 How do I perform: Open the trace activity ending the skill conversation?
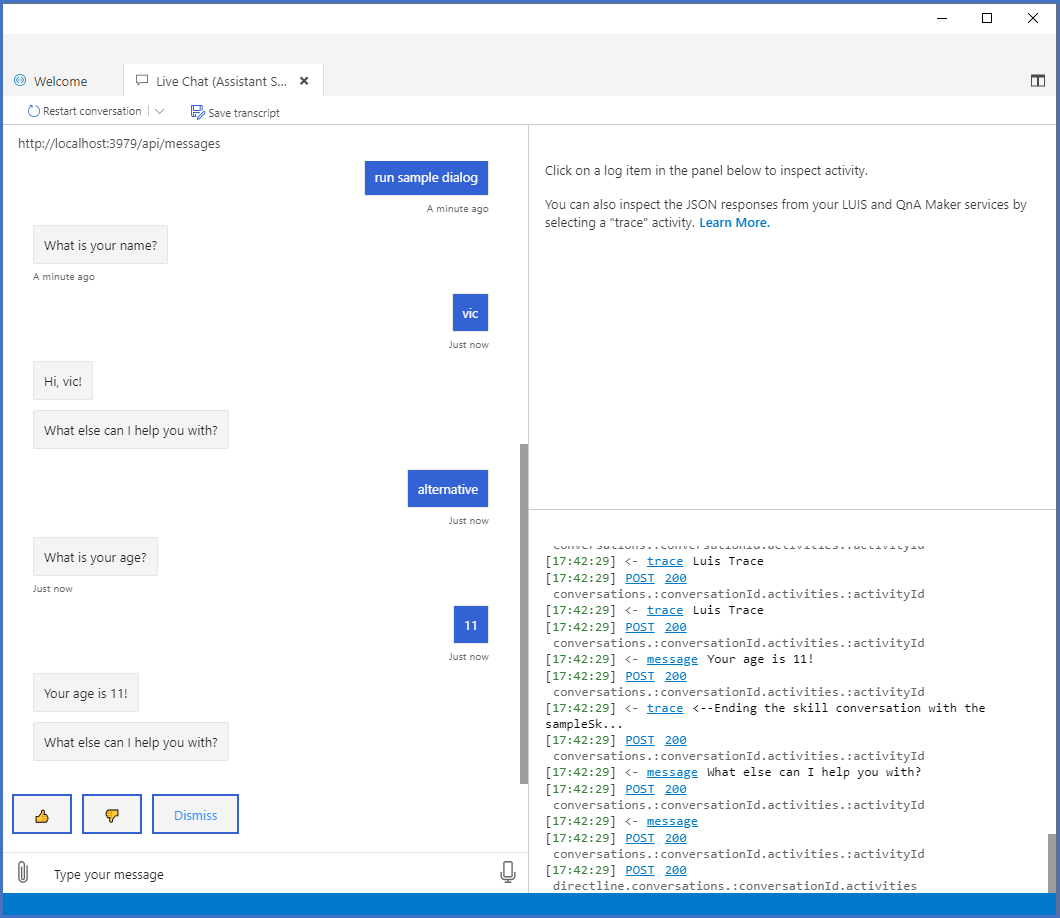664,707
